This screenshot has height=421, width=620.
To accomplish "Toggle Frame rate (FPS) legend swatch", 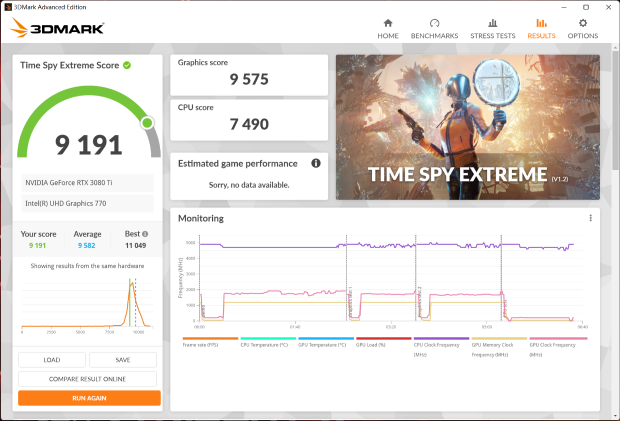I will (x=210, y=338).
